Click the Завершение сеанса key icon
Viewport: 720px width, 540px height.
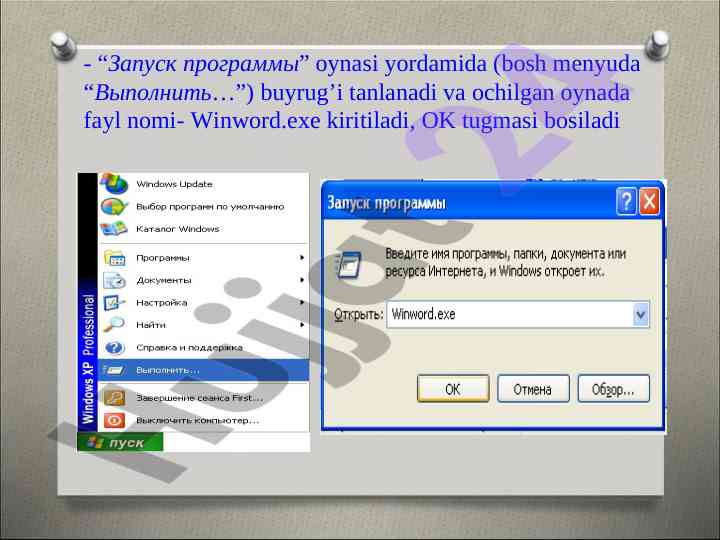[x=114, y=398]
